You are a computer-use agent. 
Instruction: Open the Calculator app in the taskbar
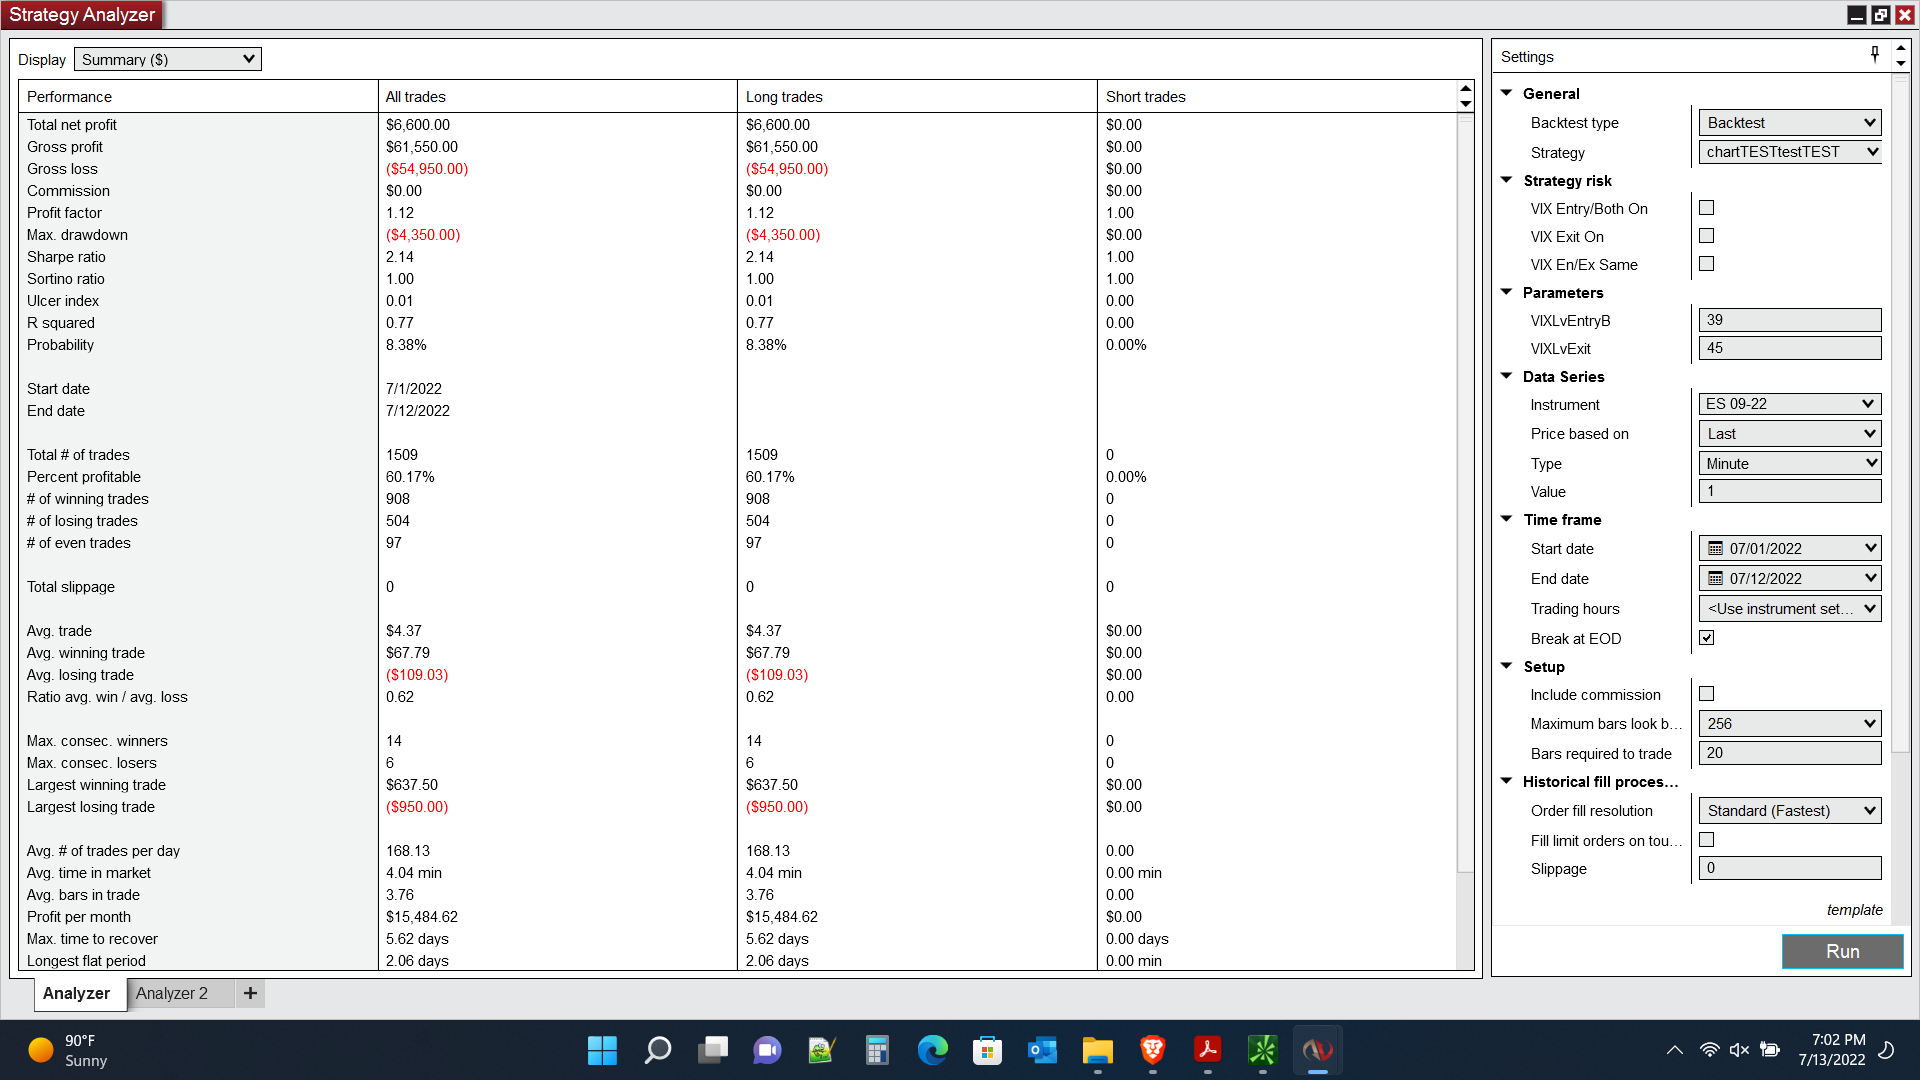(x=877, y=1050)
